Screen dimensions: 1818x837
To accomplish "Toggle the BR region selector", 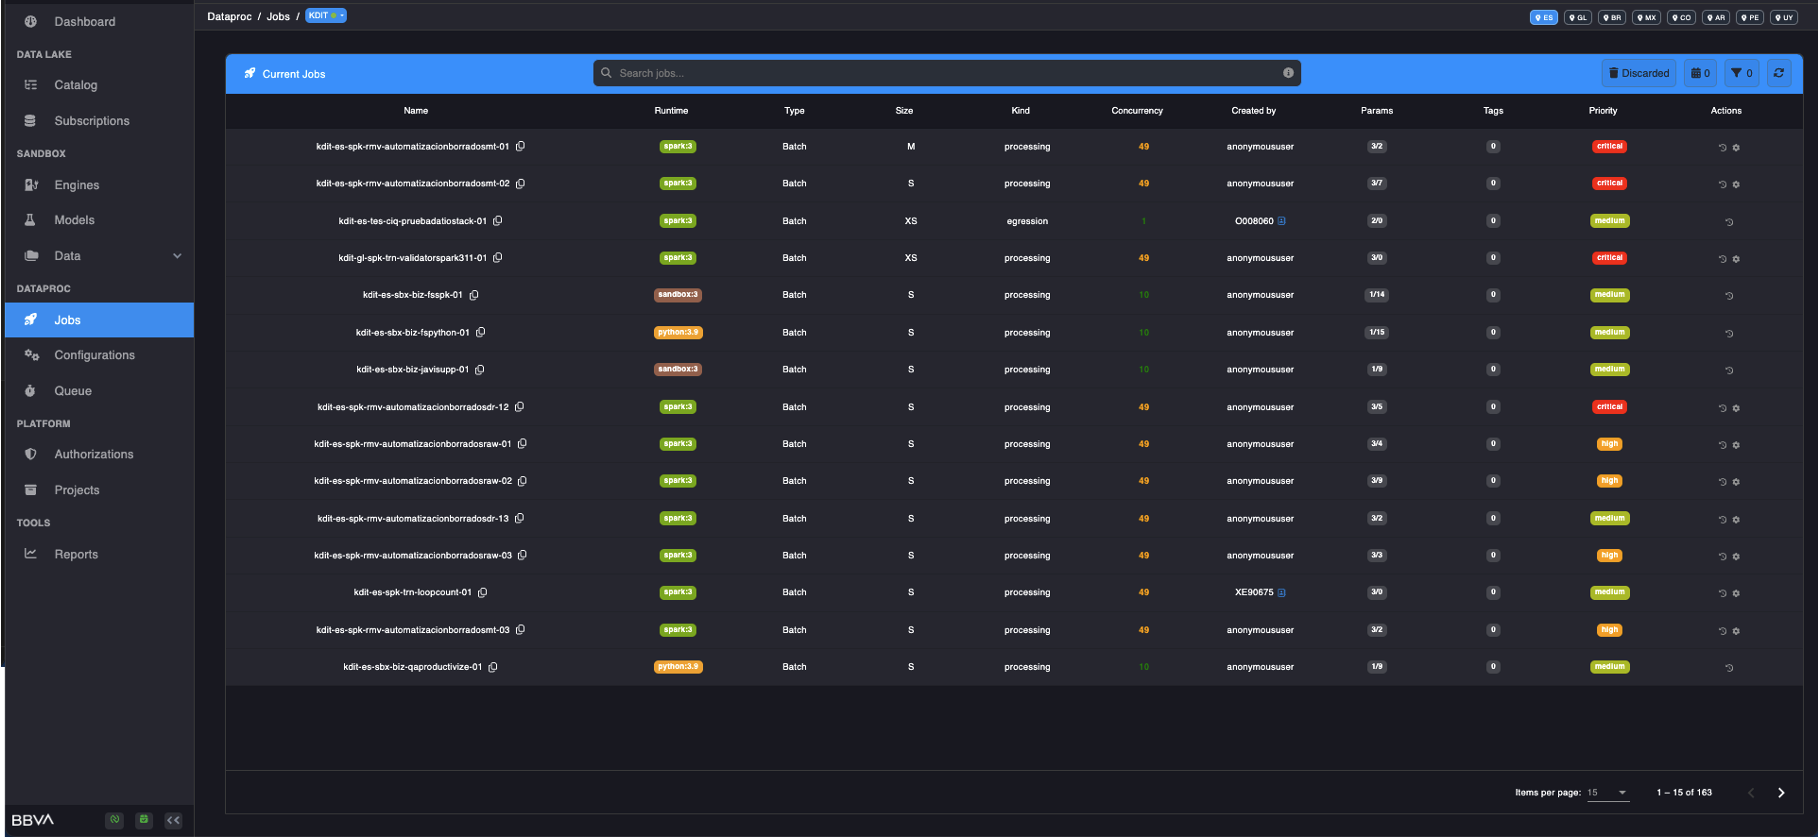I will pyautogui.click(x=1611, y=17).
